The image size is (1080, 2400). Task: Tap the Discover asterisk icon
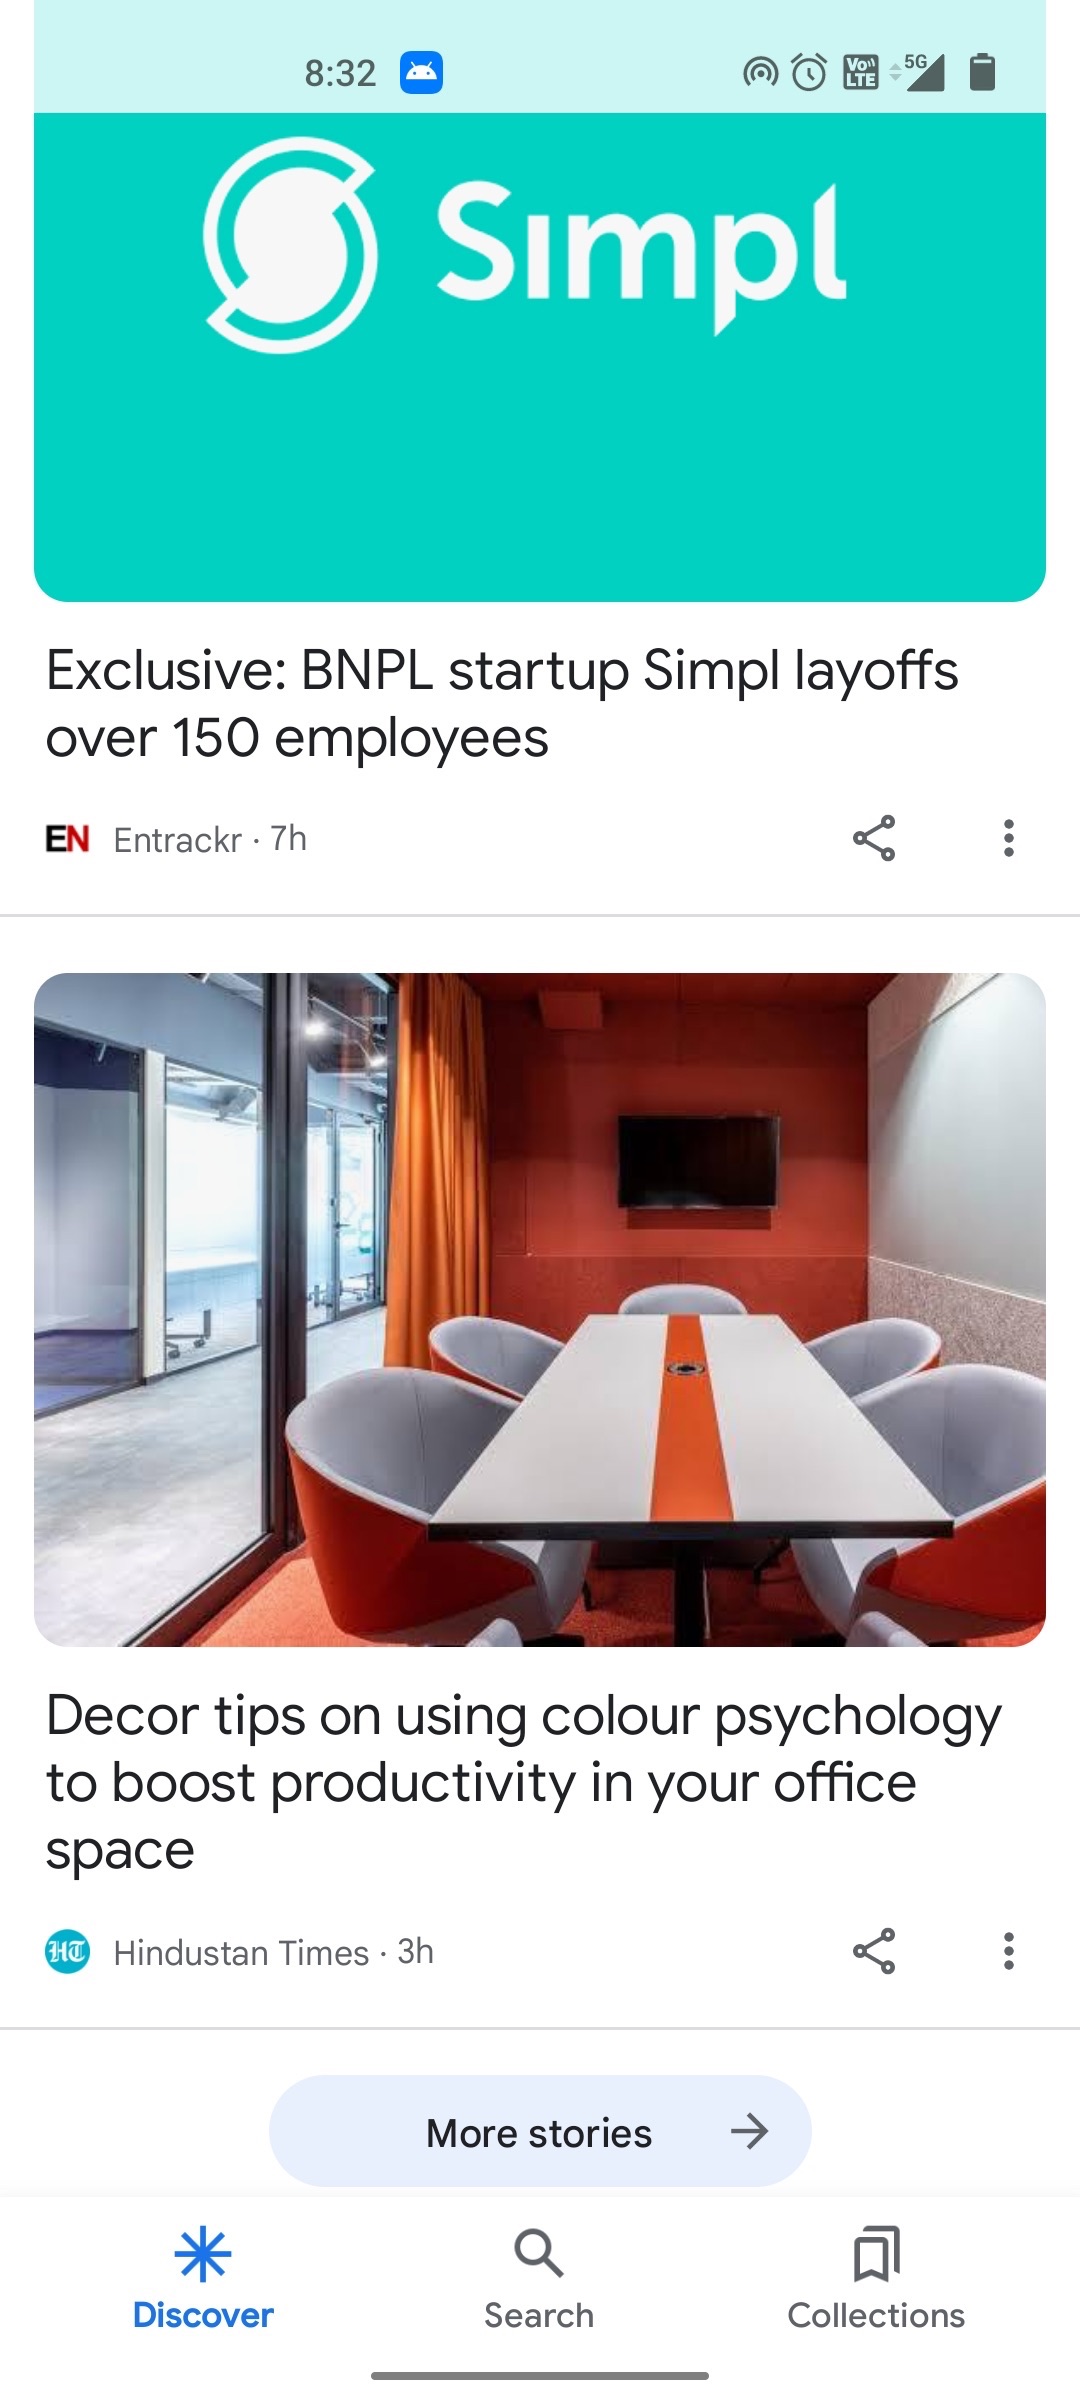pos(202,2254)
